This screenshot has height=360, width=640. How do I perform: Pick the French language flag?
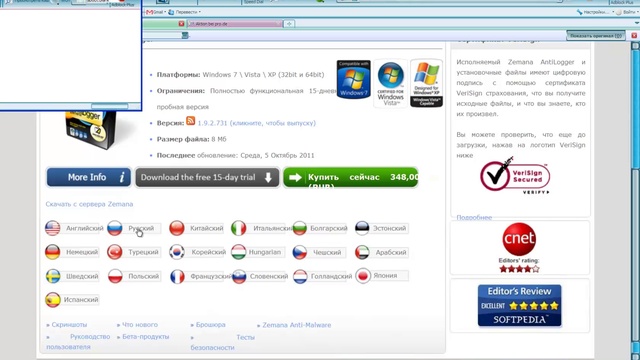177,276
